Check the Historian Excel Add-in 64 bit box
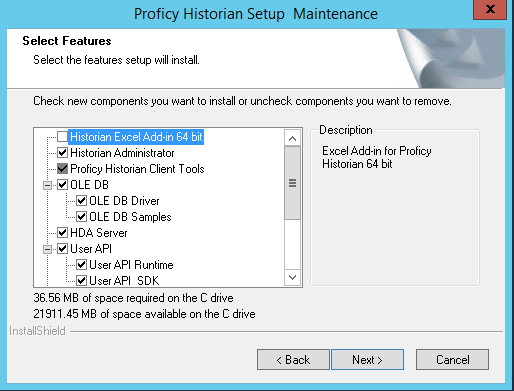This screenshot has height=391, width=514. [62, 137]
